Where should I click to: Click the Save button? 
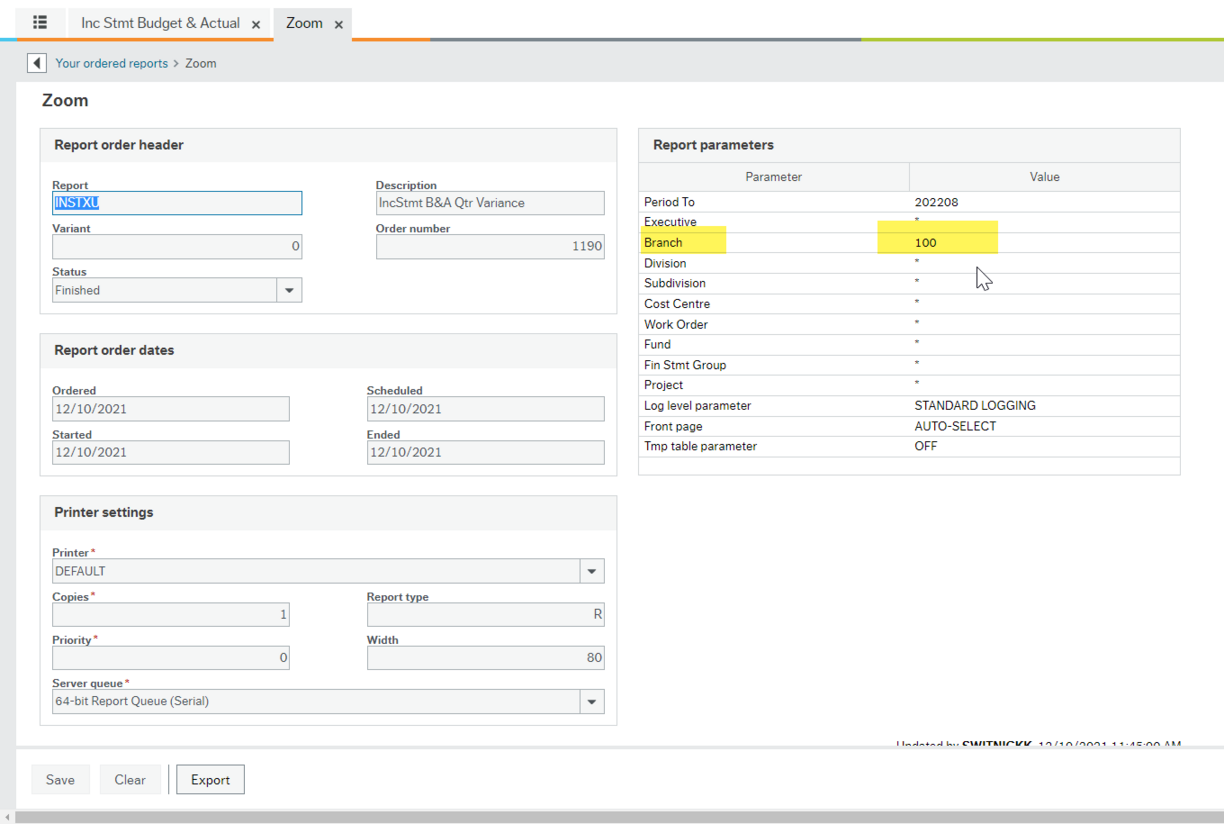(60, 779)
